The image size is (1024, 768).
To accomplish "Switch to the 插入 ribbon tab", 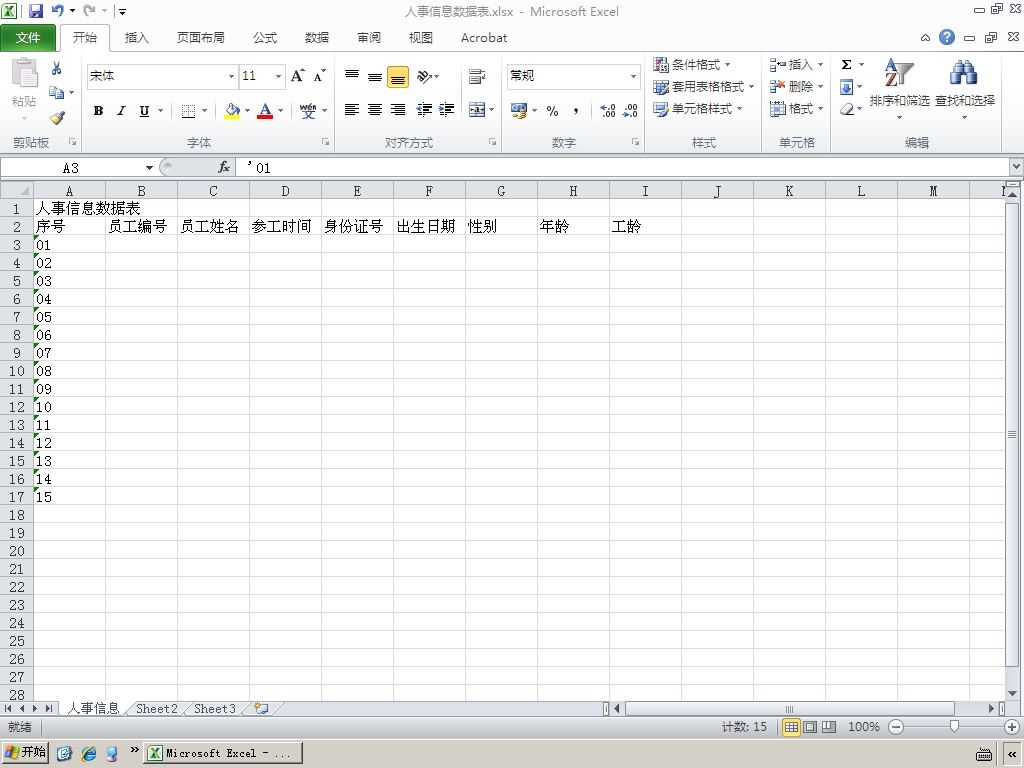I will [136, 37].
